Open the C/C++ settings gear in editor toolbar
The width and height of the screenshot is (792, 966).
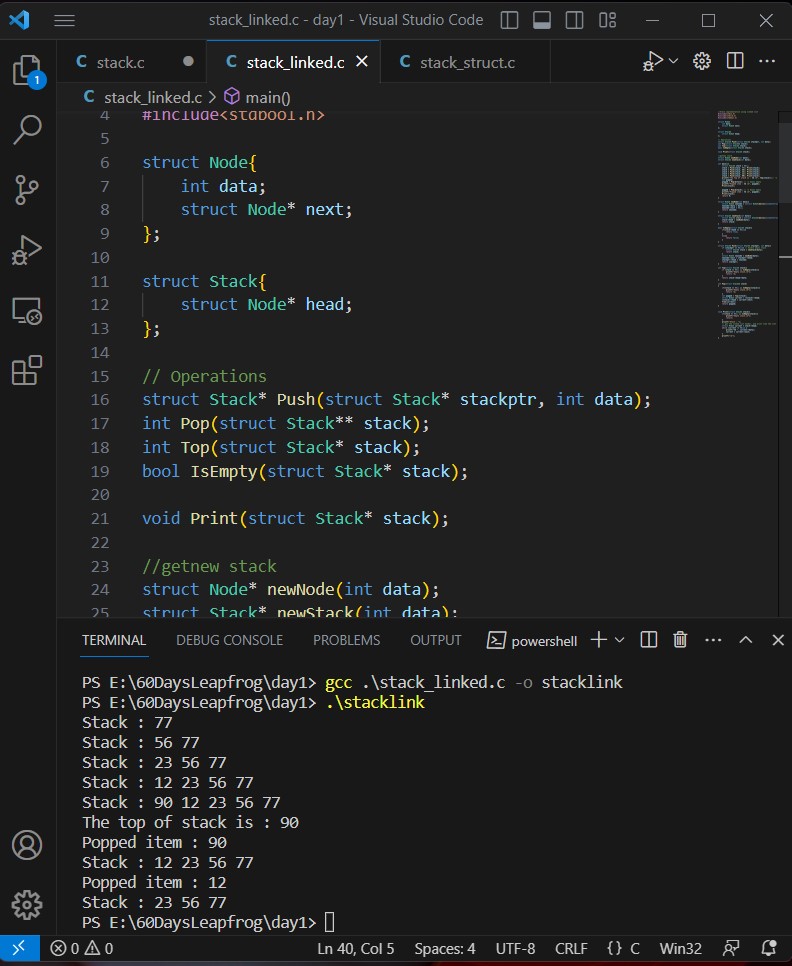tap(702, 61)
